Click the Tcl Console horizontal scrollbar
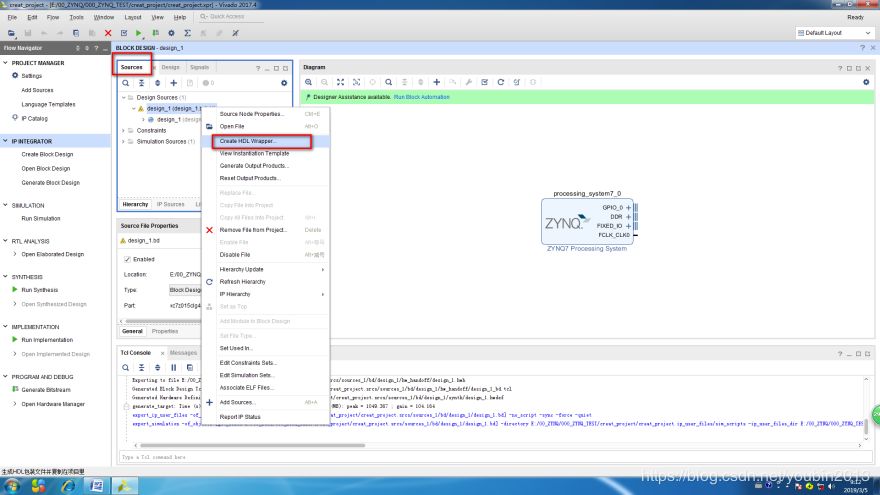 tap(253, 446)
